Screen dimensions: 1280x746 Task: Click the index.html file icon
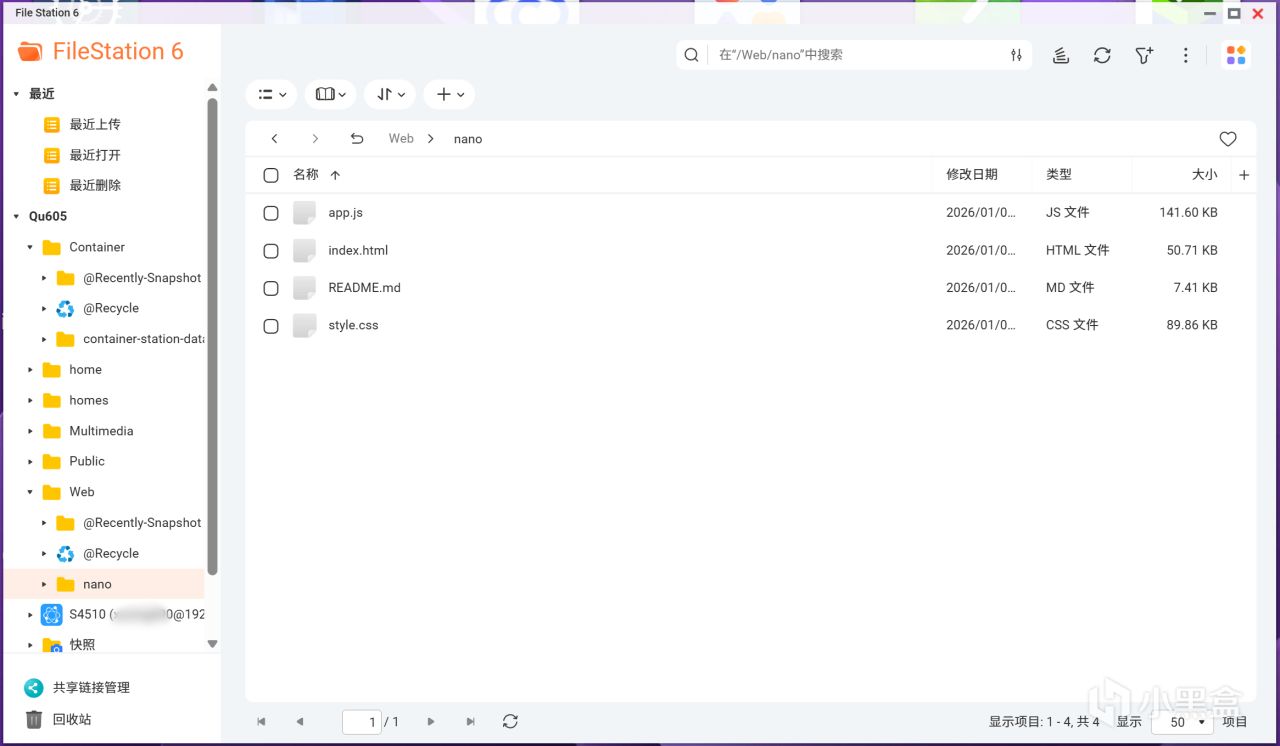pyautogui.click(x=304, y=250)
